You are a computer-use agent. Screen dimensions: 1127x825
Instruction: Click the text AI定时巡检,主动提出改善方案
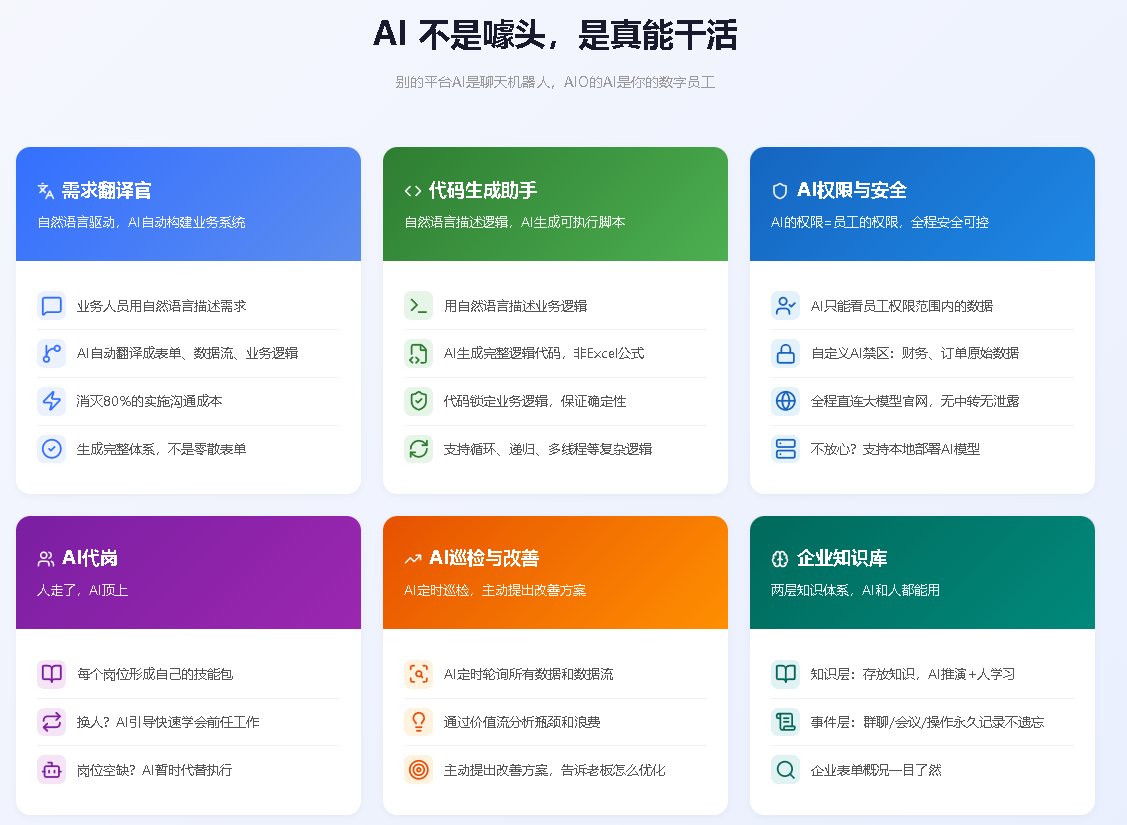click(494, 590)
